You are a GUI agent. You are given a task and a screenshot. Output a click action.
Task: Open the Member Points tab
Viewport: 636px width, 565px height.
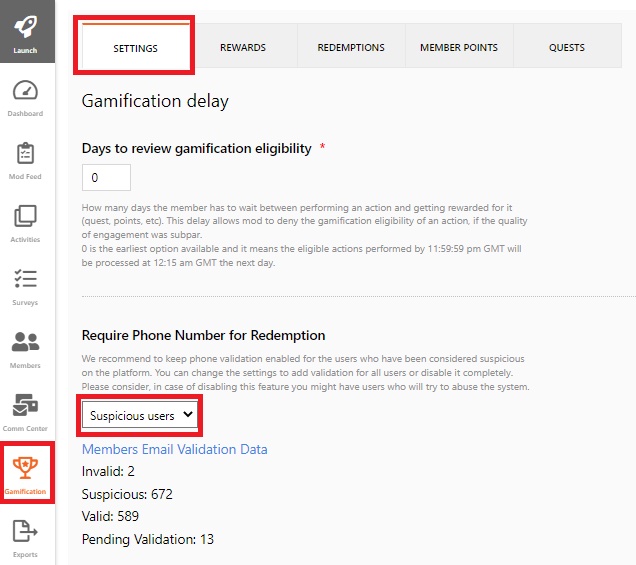point(459,47)
